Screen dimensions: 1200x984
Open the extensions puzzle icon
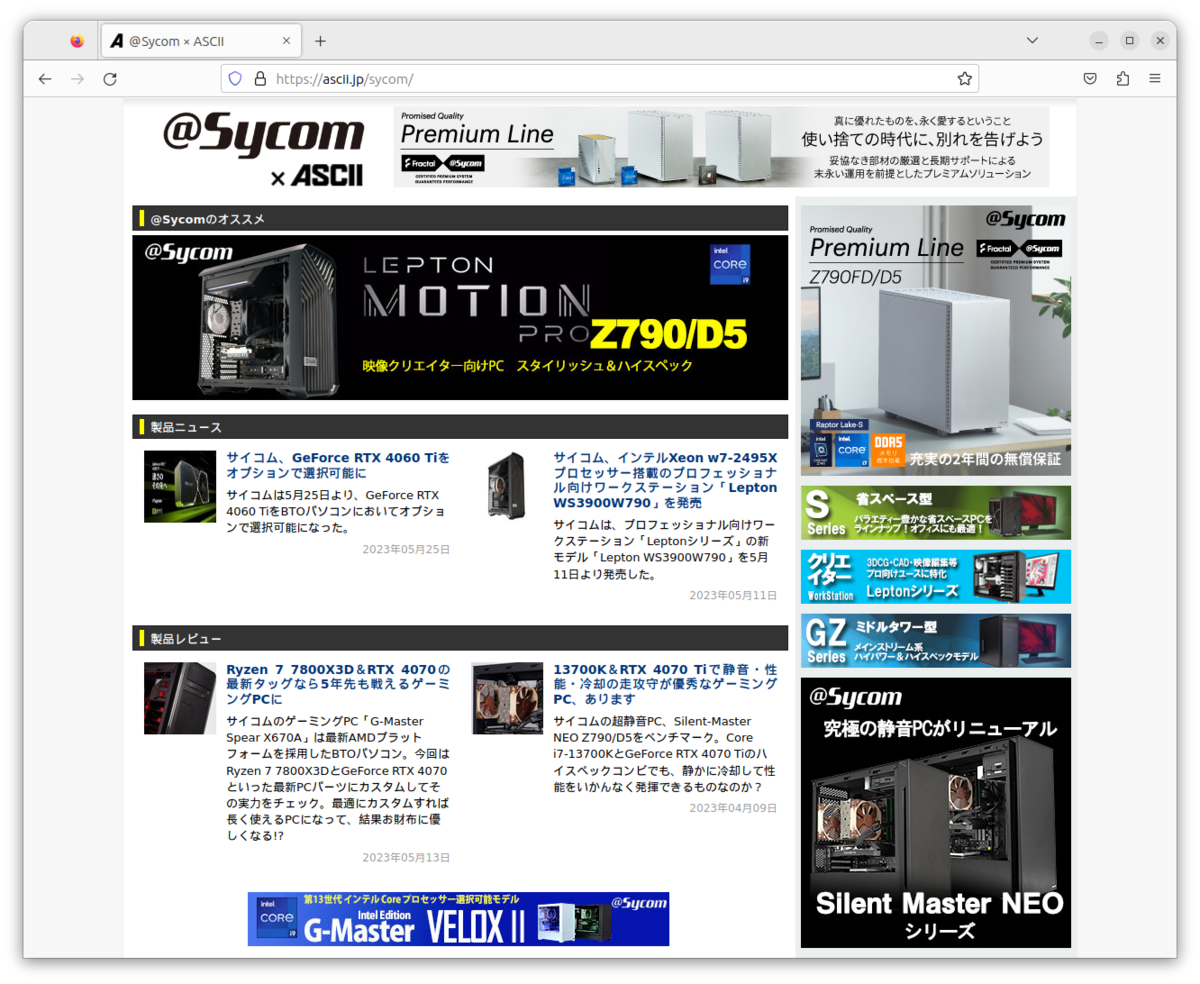[1123, 79]
